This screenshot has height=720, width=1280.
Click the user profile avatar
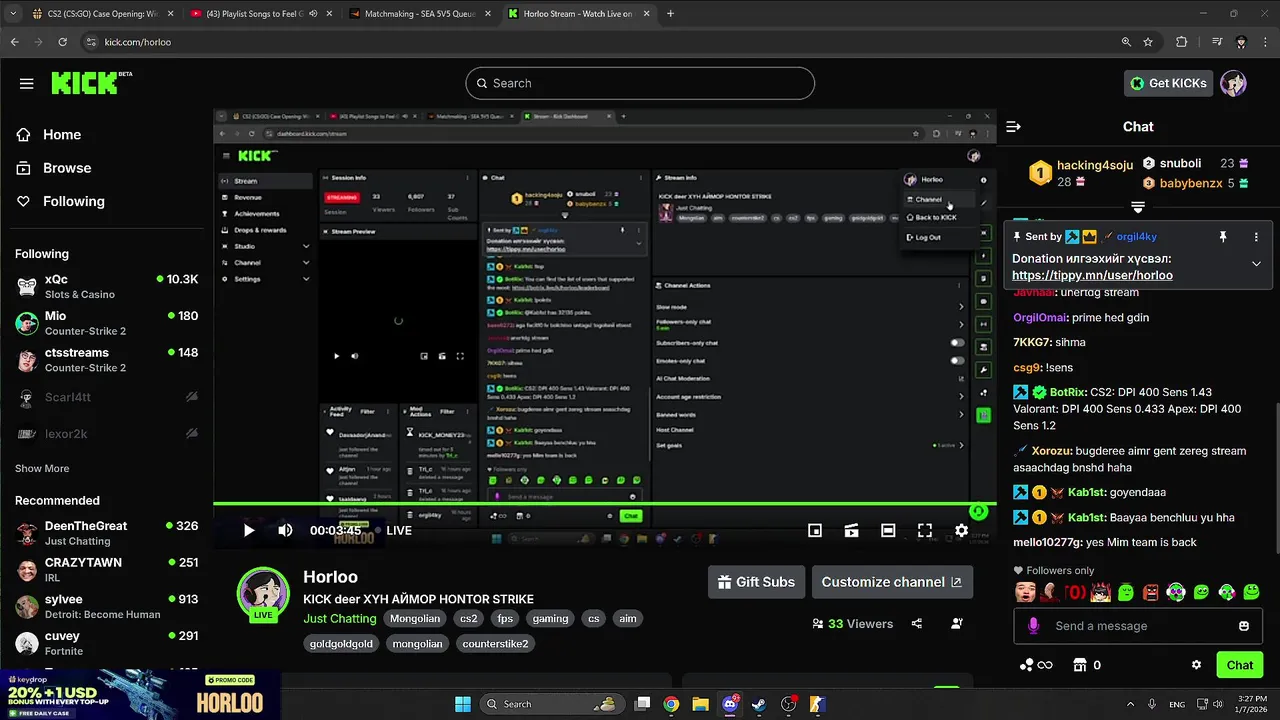[1233, 83]
